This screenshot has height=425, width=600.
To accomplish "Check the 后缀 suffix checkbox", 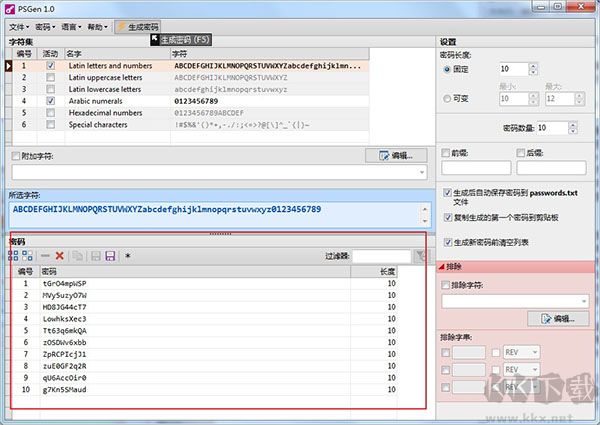I will (x=520, y=153).
